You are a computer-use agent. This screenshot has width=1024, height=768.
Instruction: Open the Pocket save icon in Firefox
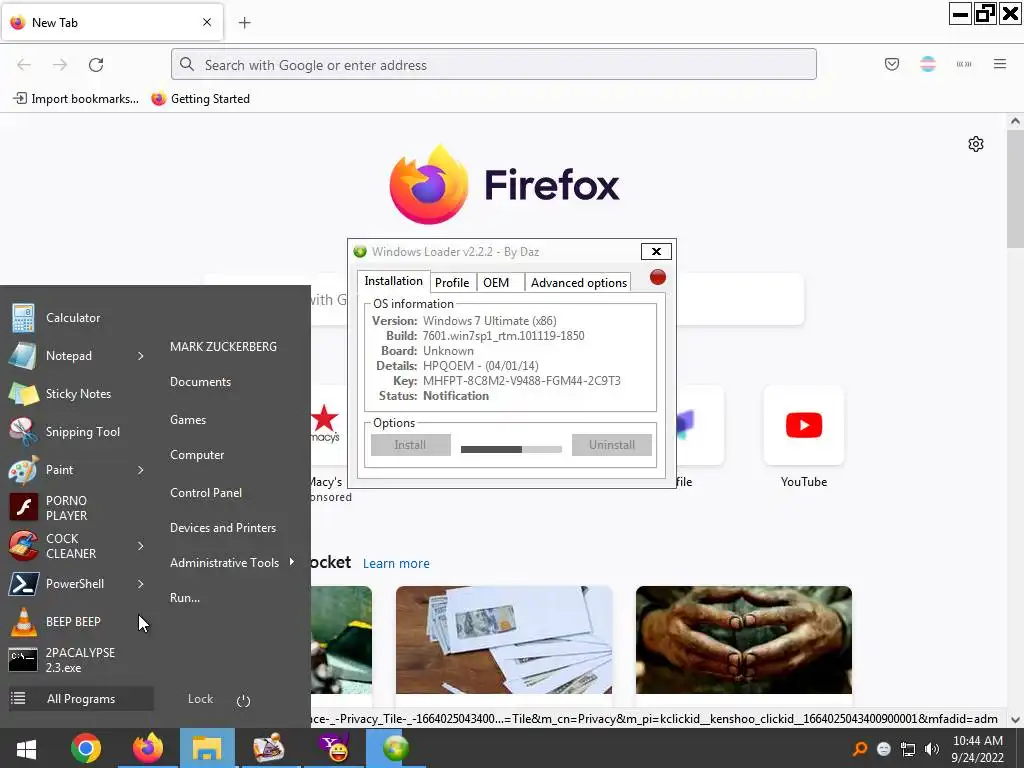(x=891, y=64)
